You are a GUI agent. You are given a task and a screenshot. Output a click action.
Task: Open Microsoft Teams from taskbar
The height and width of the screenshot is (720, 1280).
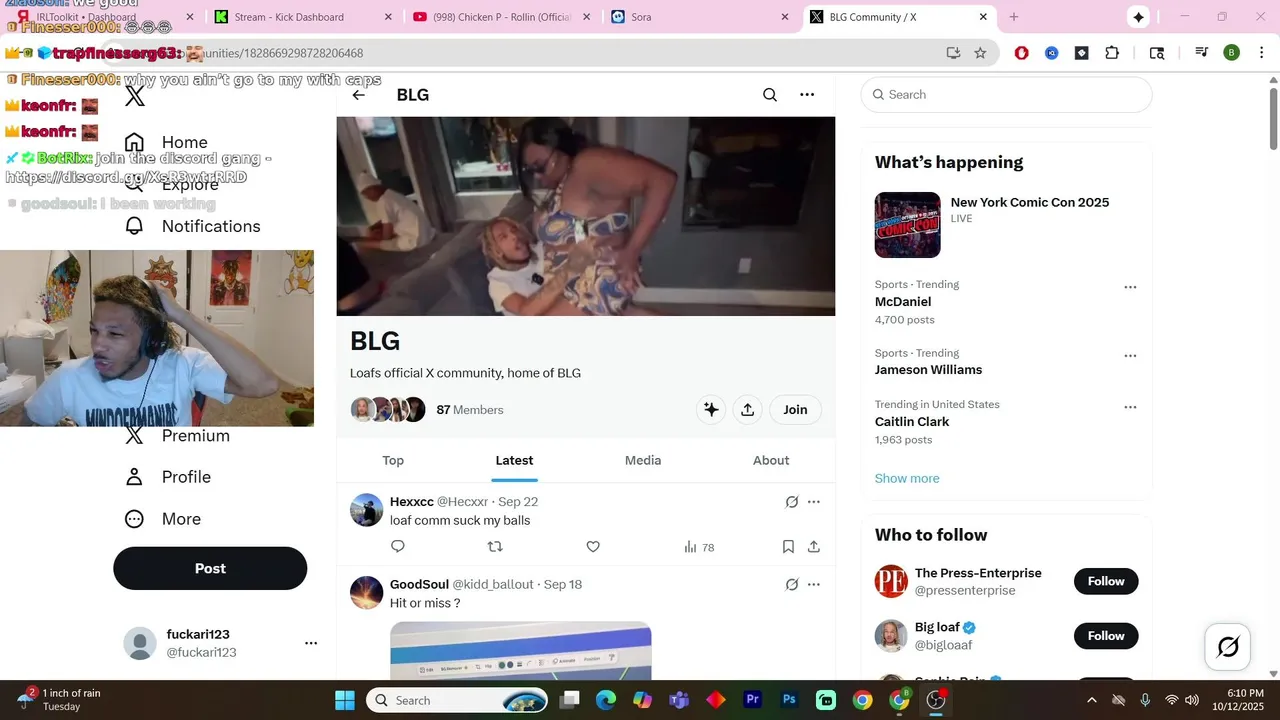tap(679, 700)
